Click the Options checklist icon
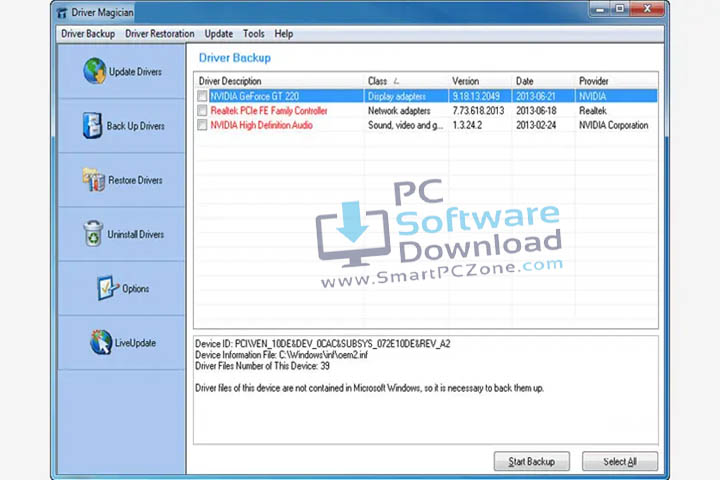This screenshot has height=480, width=720. coord(108,288)
